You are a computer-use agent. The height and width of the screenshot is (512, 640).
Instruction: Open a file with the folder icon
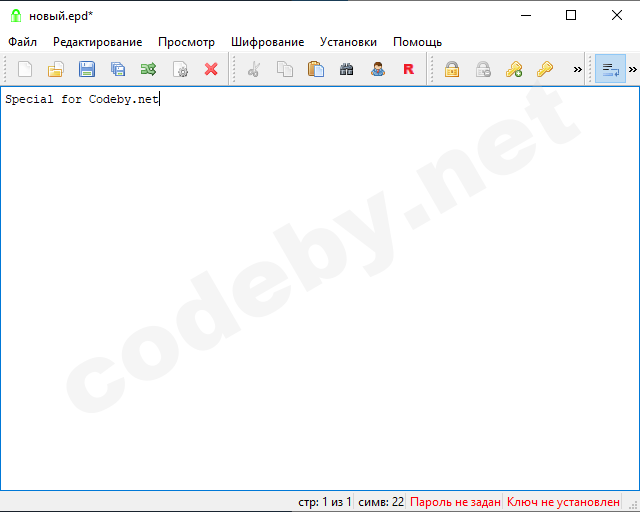pyautogui.click(x=56, y=69)
